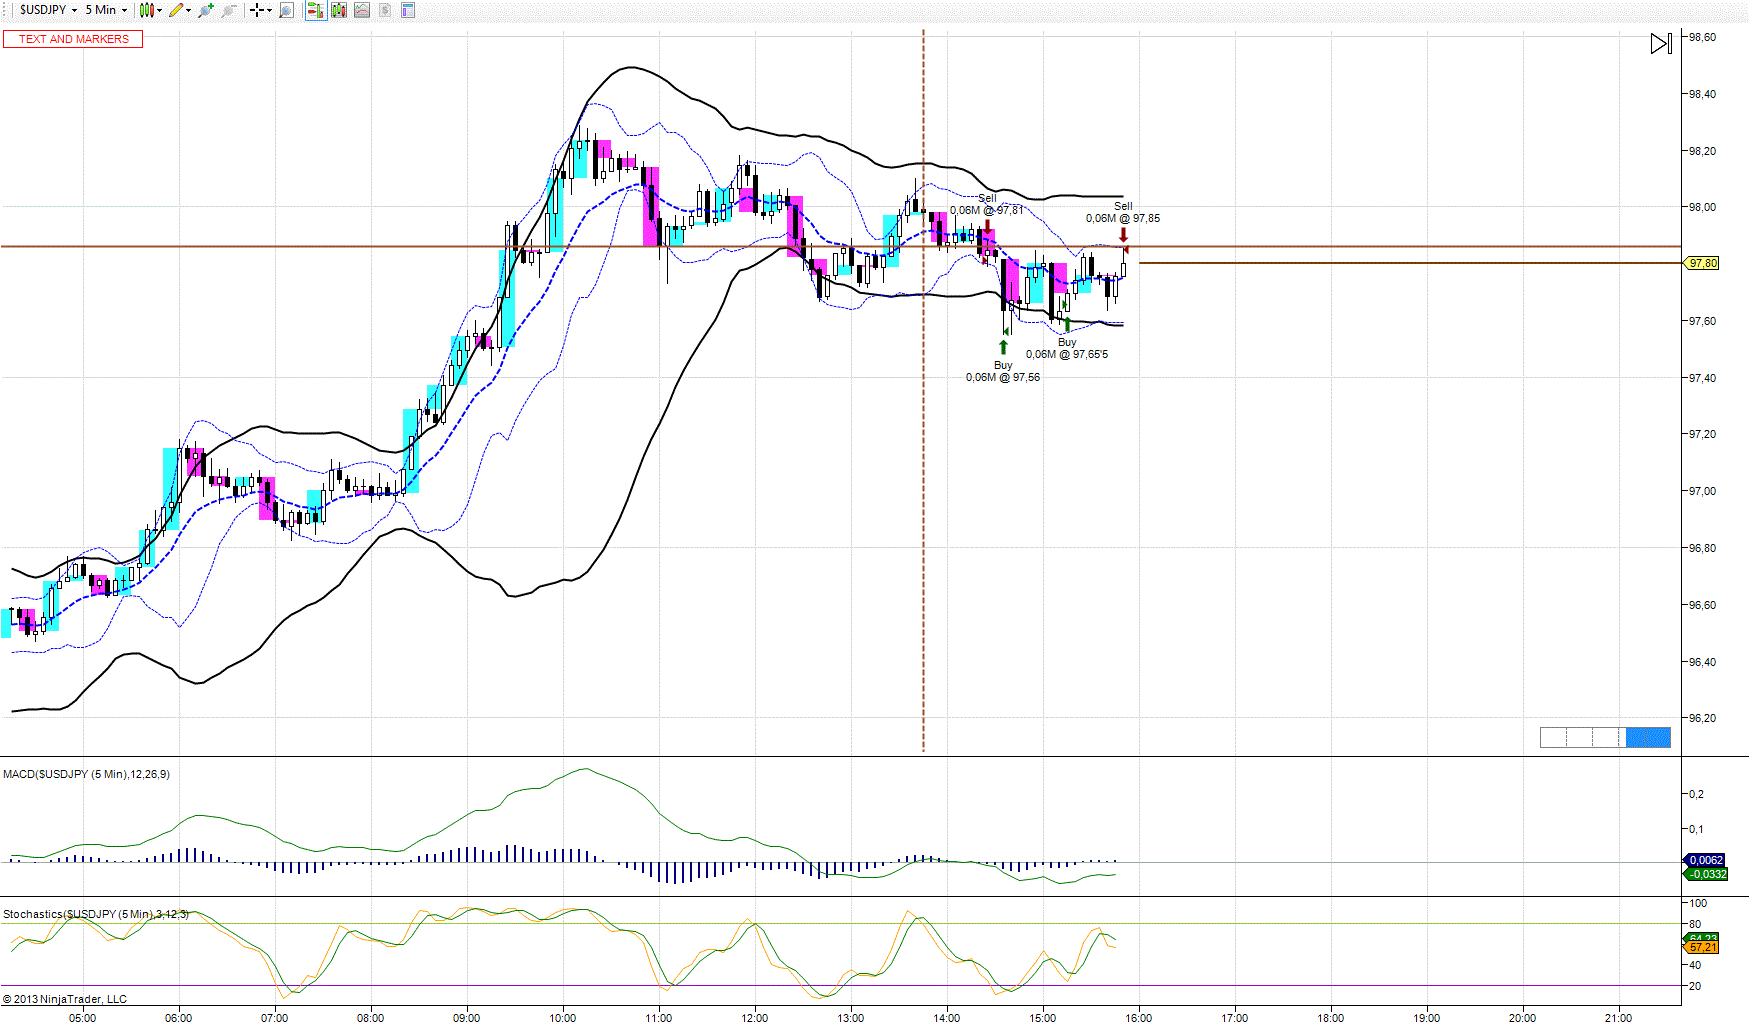
Task: Select the pencil drawing tools icon
Action: point(179,10)
